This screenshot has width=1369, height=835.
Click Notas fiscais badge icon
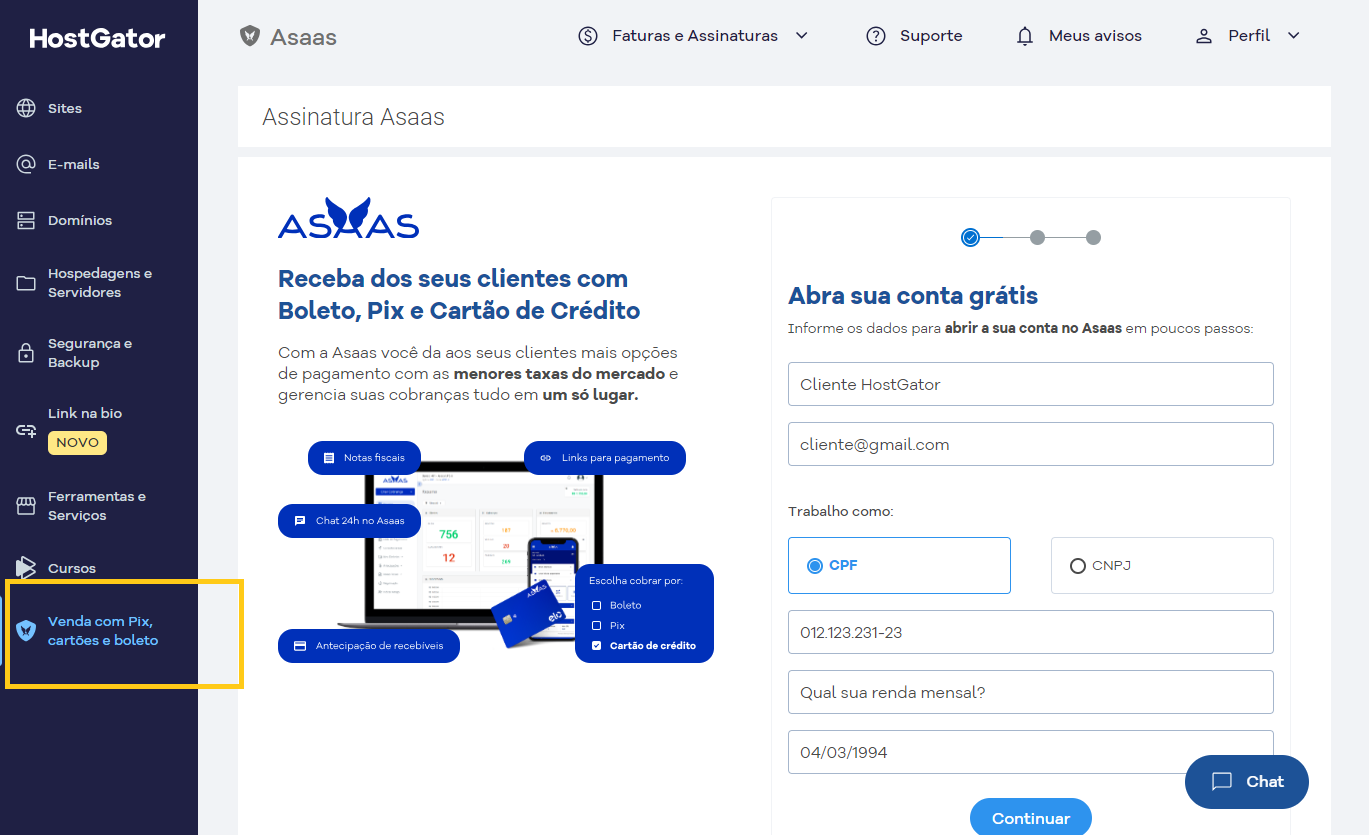pos(329,458)
